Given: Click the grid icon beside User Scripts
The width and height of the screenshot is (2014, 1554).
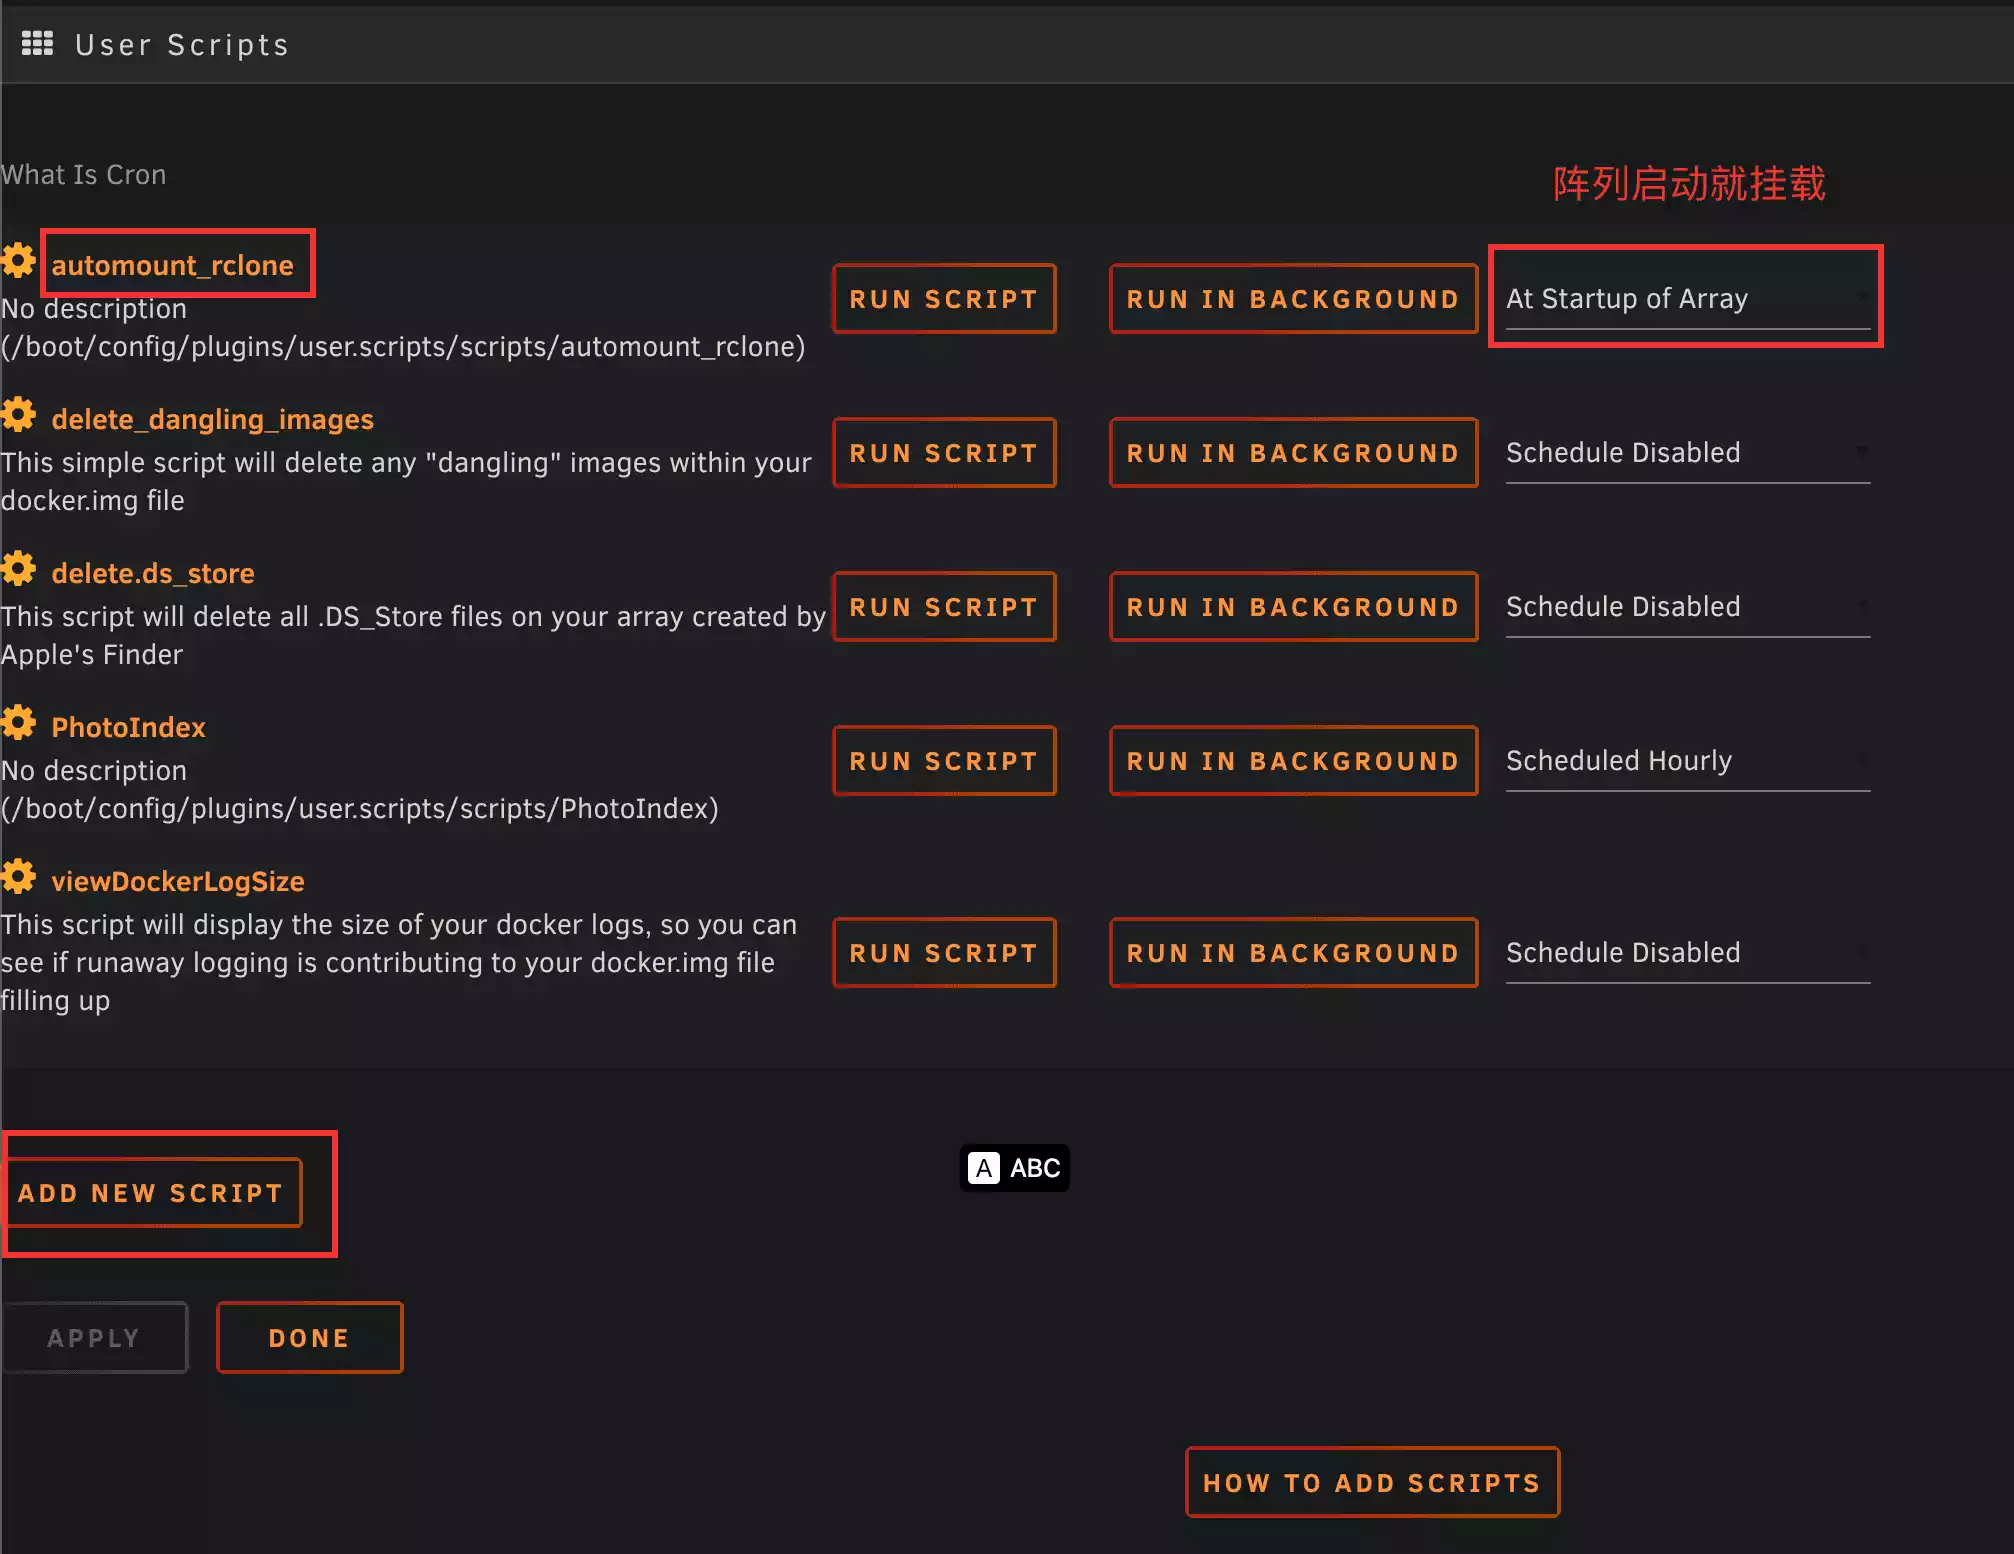Looking at the screenshot, I should (x=37, y=43).
